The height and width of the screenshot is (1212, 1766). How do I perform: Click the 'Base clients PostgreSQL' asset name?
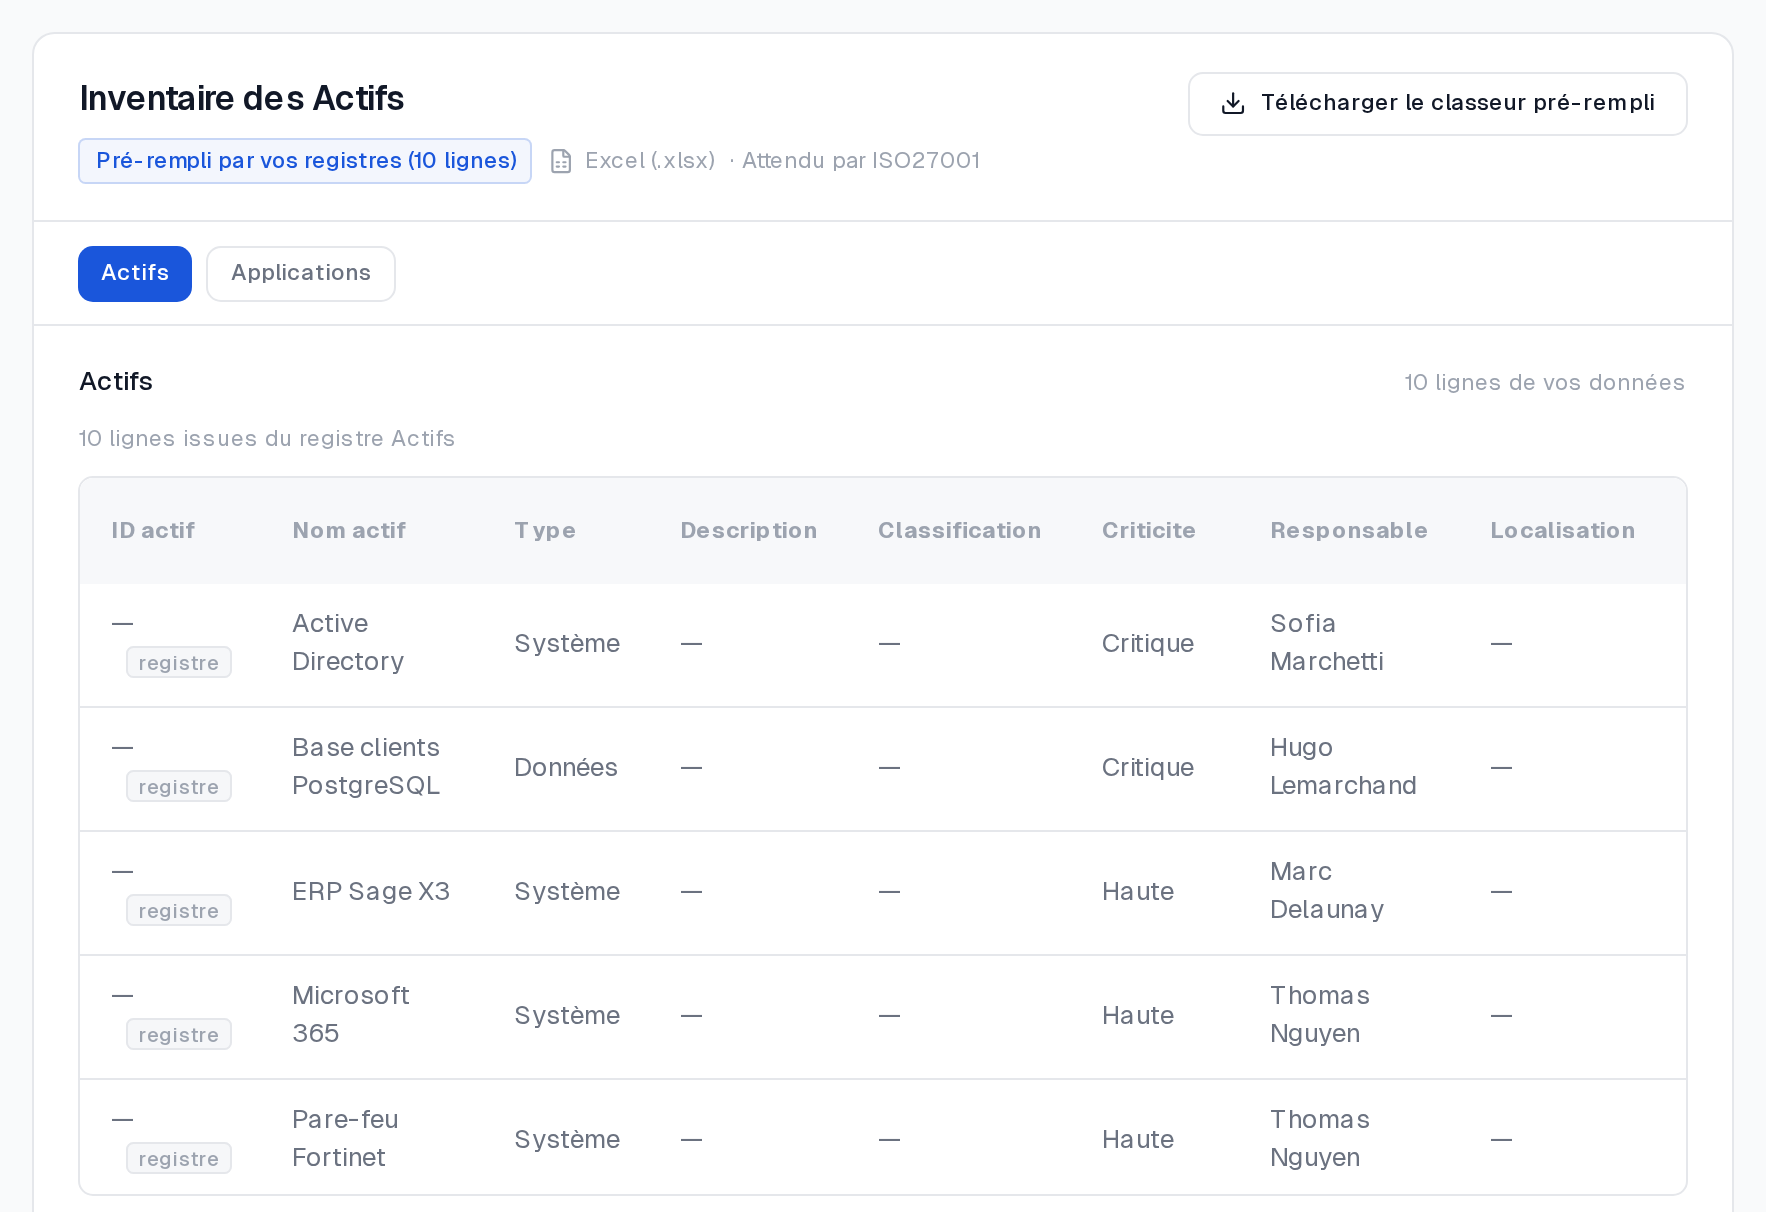pyautogui.click(x=366, y=766)
